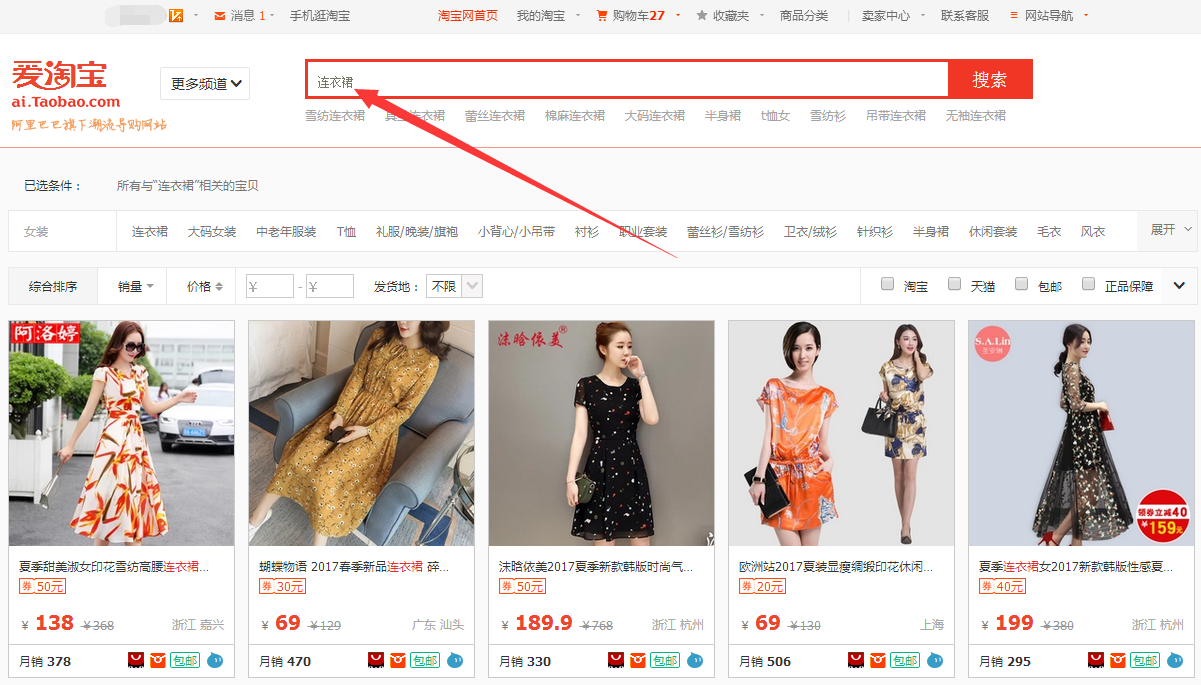This screenshot has height=685, width=1201.
Task: Click the Tmall cat icon under 月销 295
Action: (x=1096, y=660)
